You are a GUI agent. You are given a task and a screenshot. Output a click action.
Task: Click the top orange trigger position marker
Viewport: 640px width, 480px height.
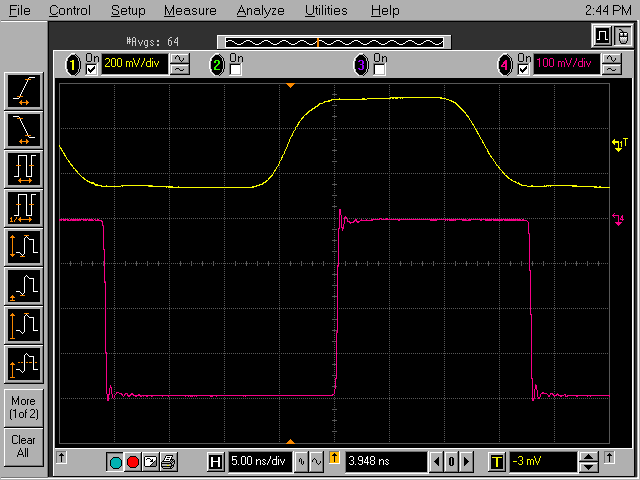[290, 85]
